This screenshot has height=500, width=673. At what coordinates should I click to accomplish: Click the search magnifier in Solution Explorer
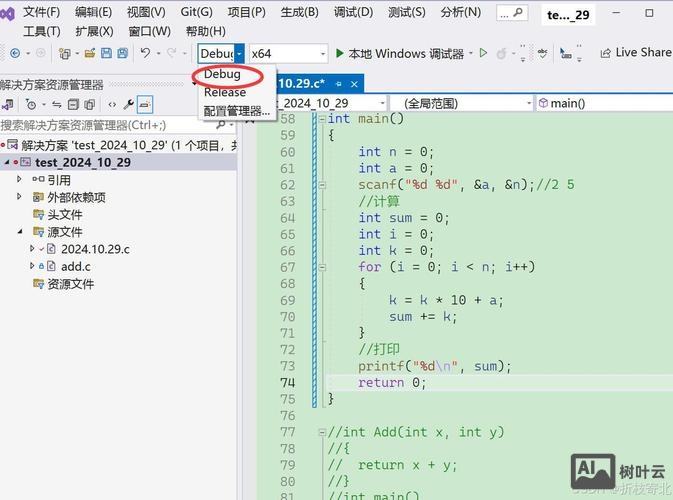click(221, 125)
